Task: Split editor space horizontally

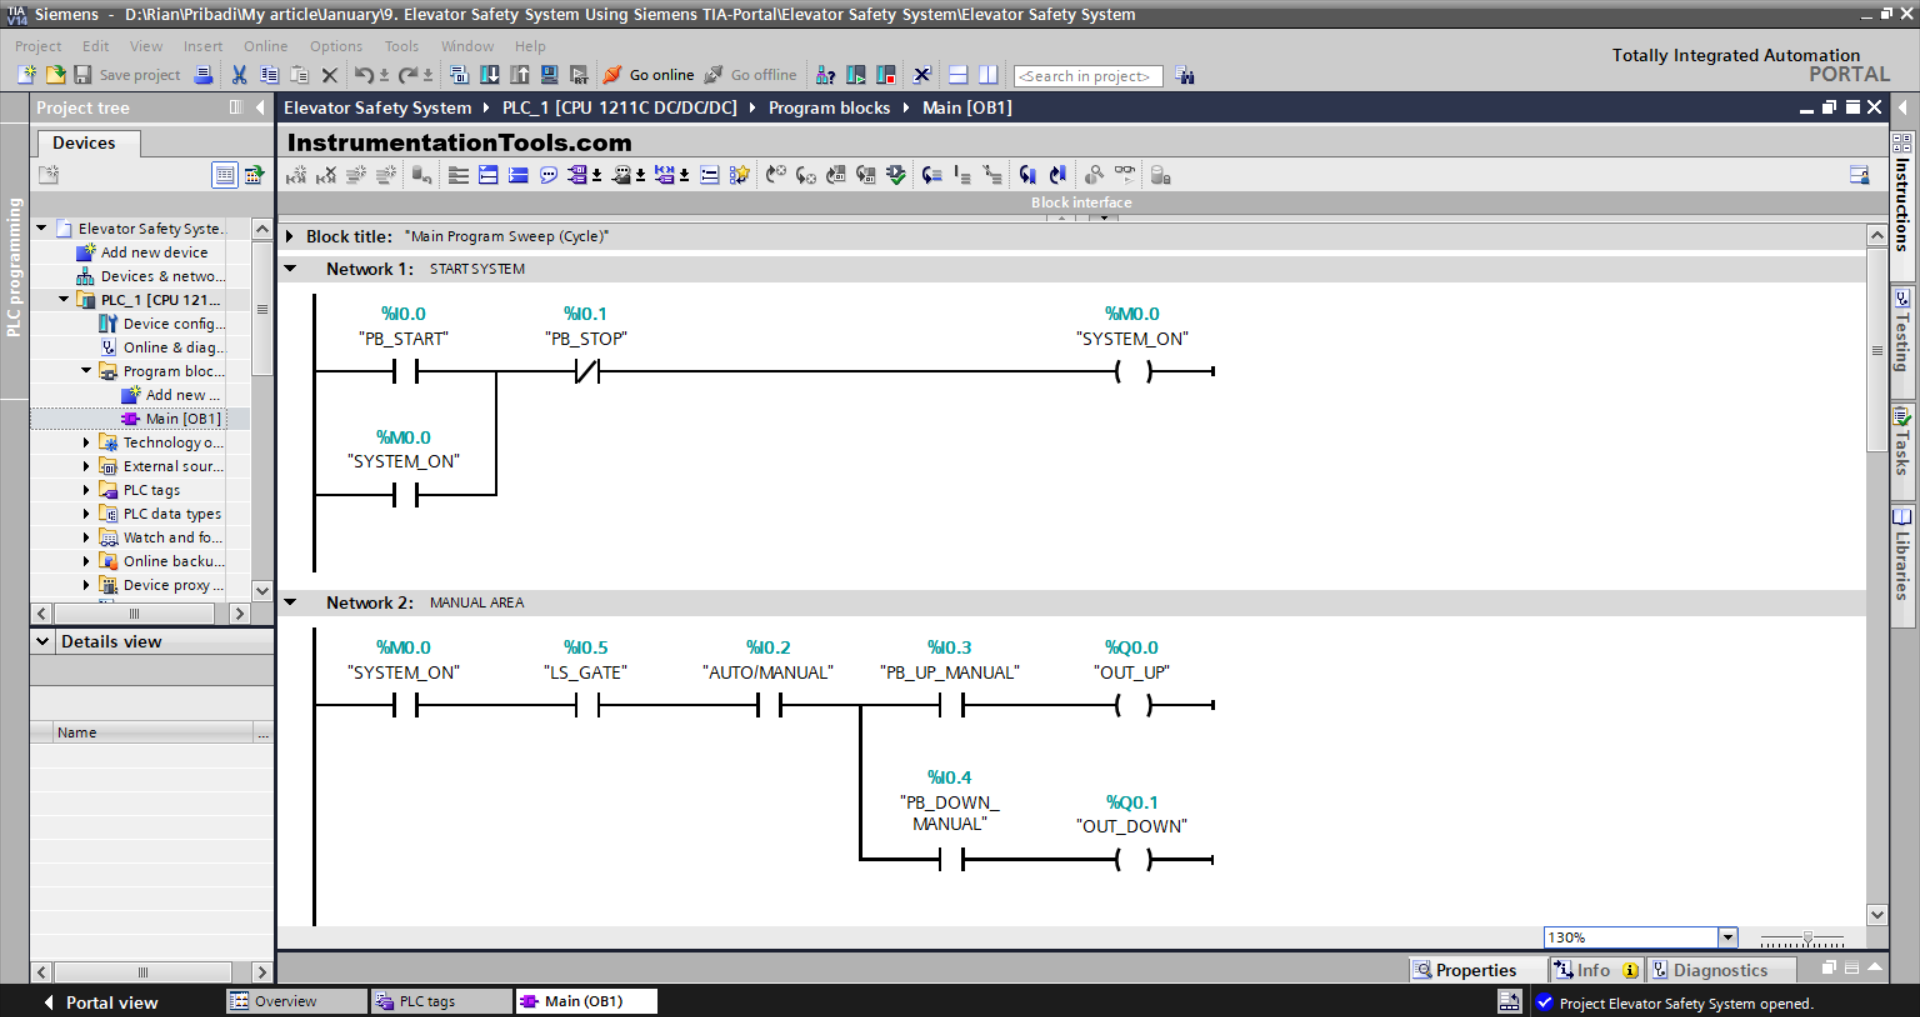Action: pos(958,75)
